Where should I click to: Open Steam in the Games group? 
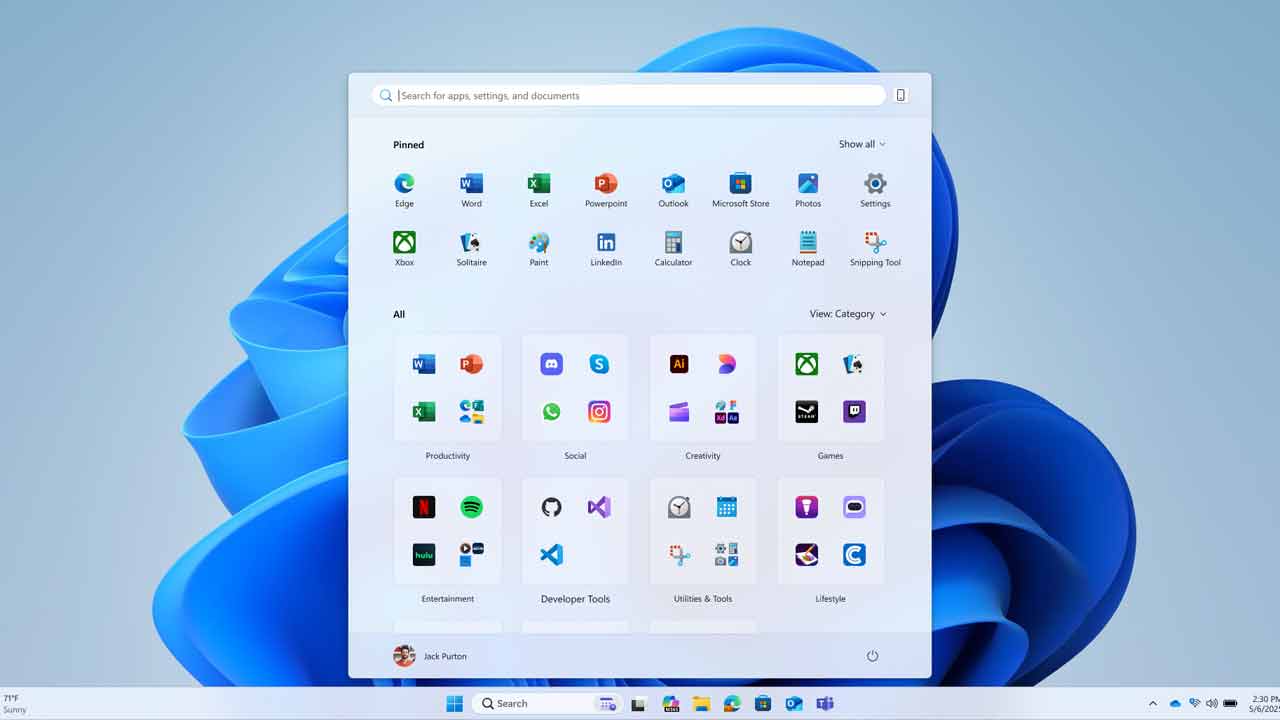click(x=807, y=412)
